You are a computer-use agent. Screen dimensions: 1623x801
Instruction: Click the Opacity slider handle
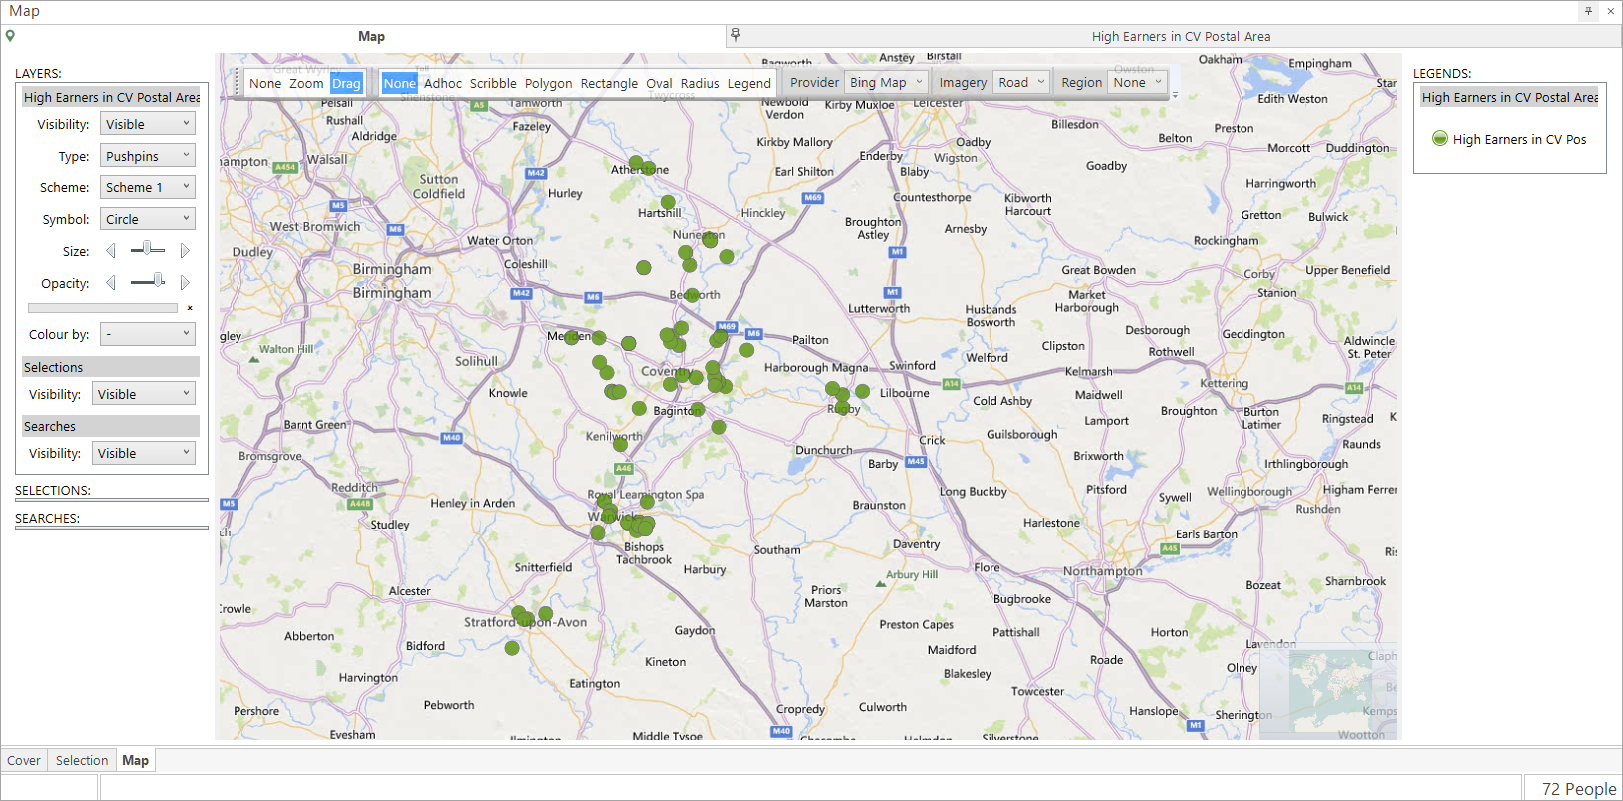pos(159,281)
